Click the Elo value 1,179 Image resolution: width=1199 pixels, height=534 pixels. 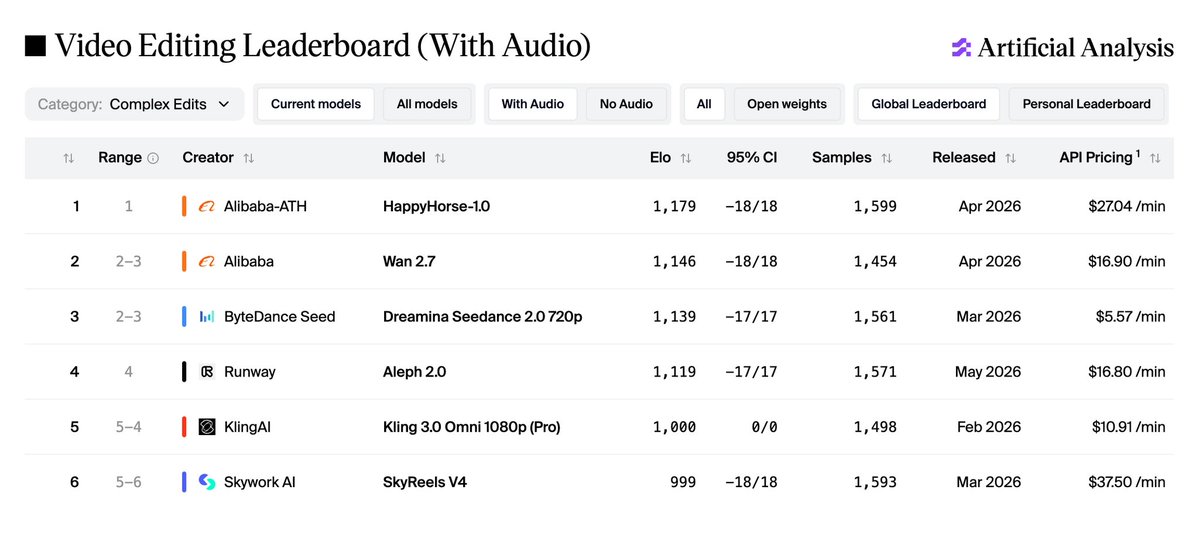pos(674,207)
